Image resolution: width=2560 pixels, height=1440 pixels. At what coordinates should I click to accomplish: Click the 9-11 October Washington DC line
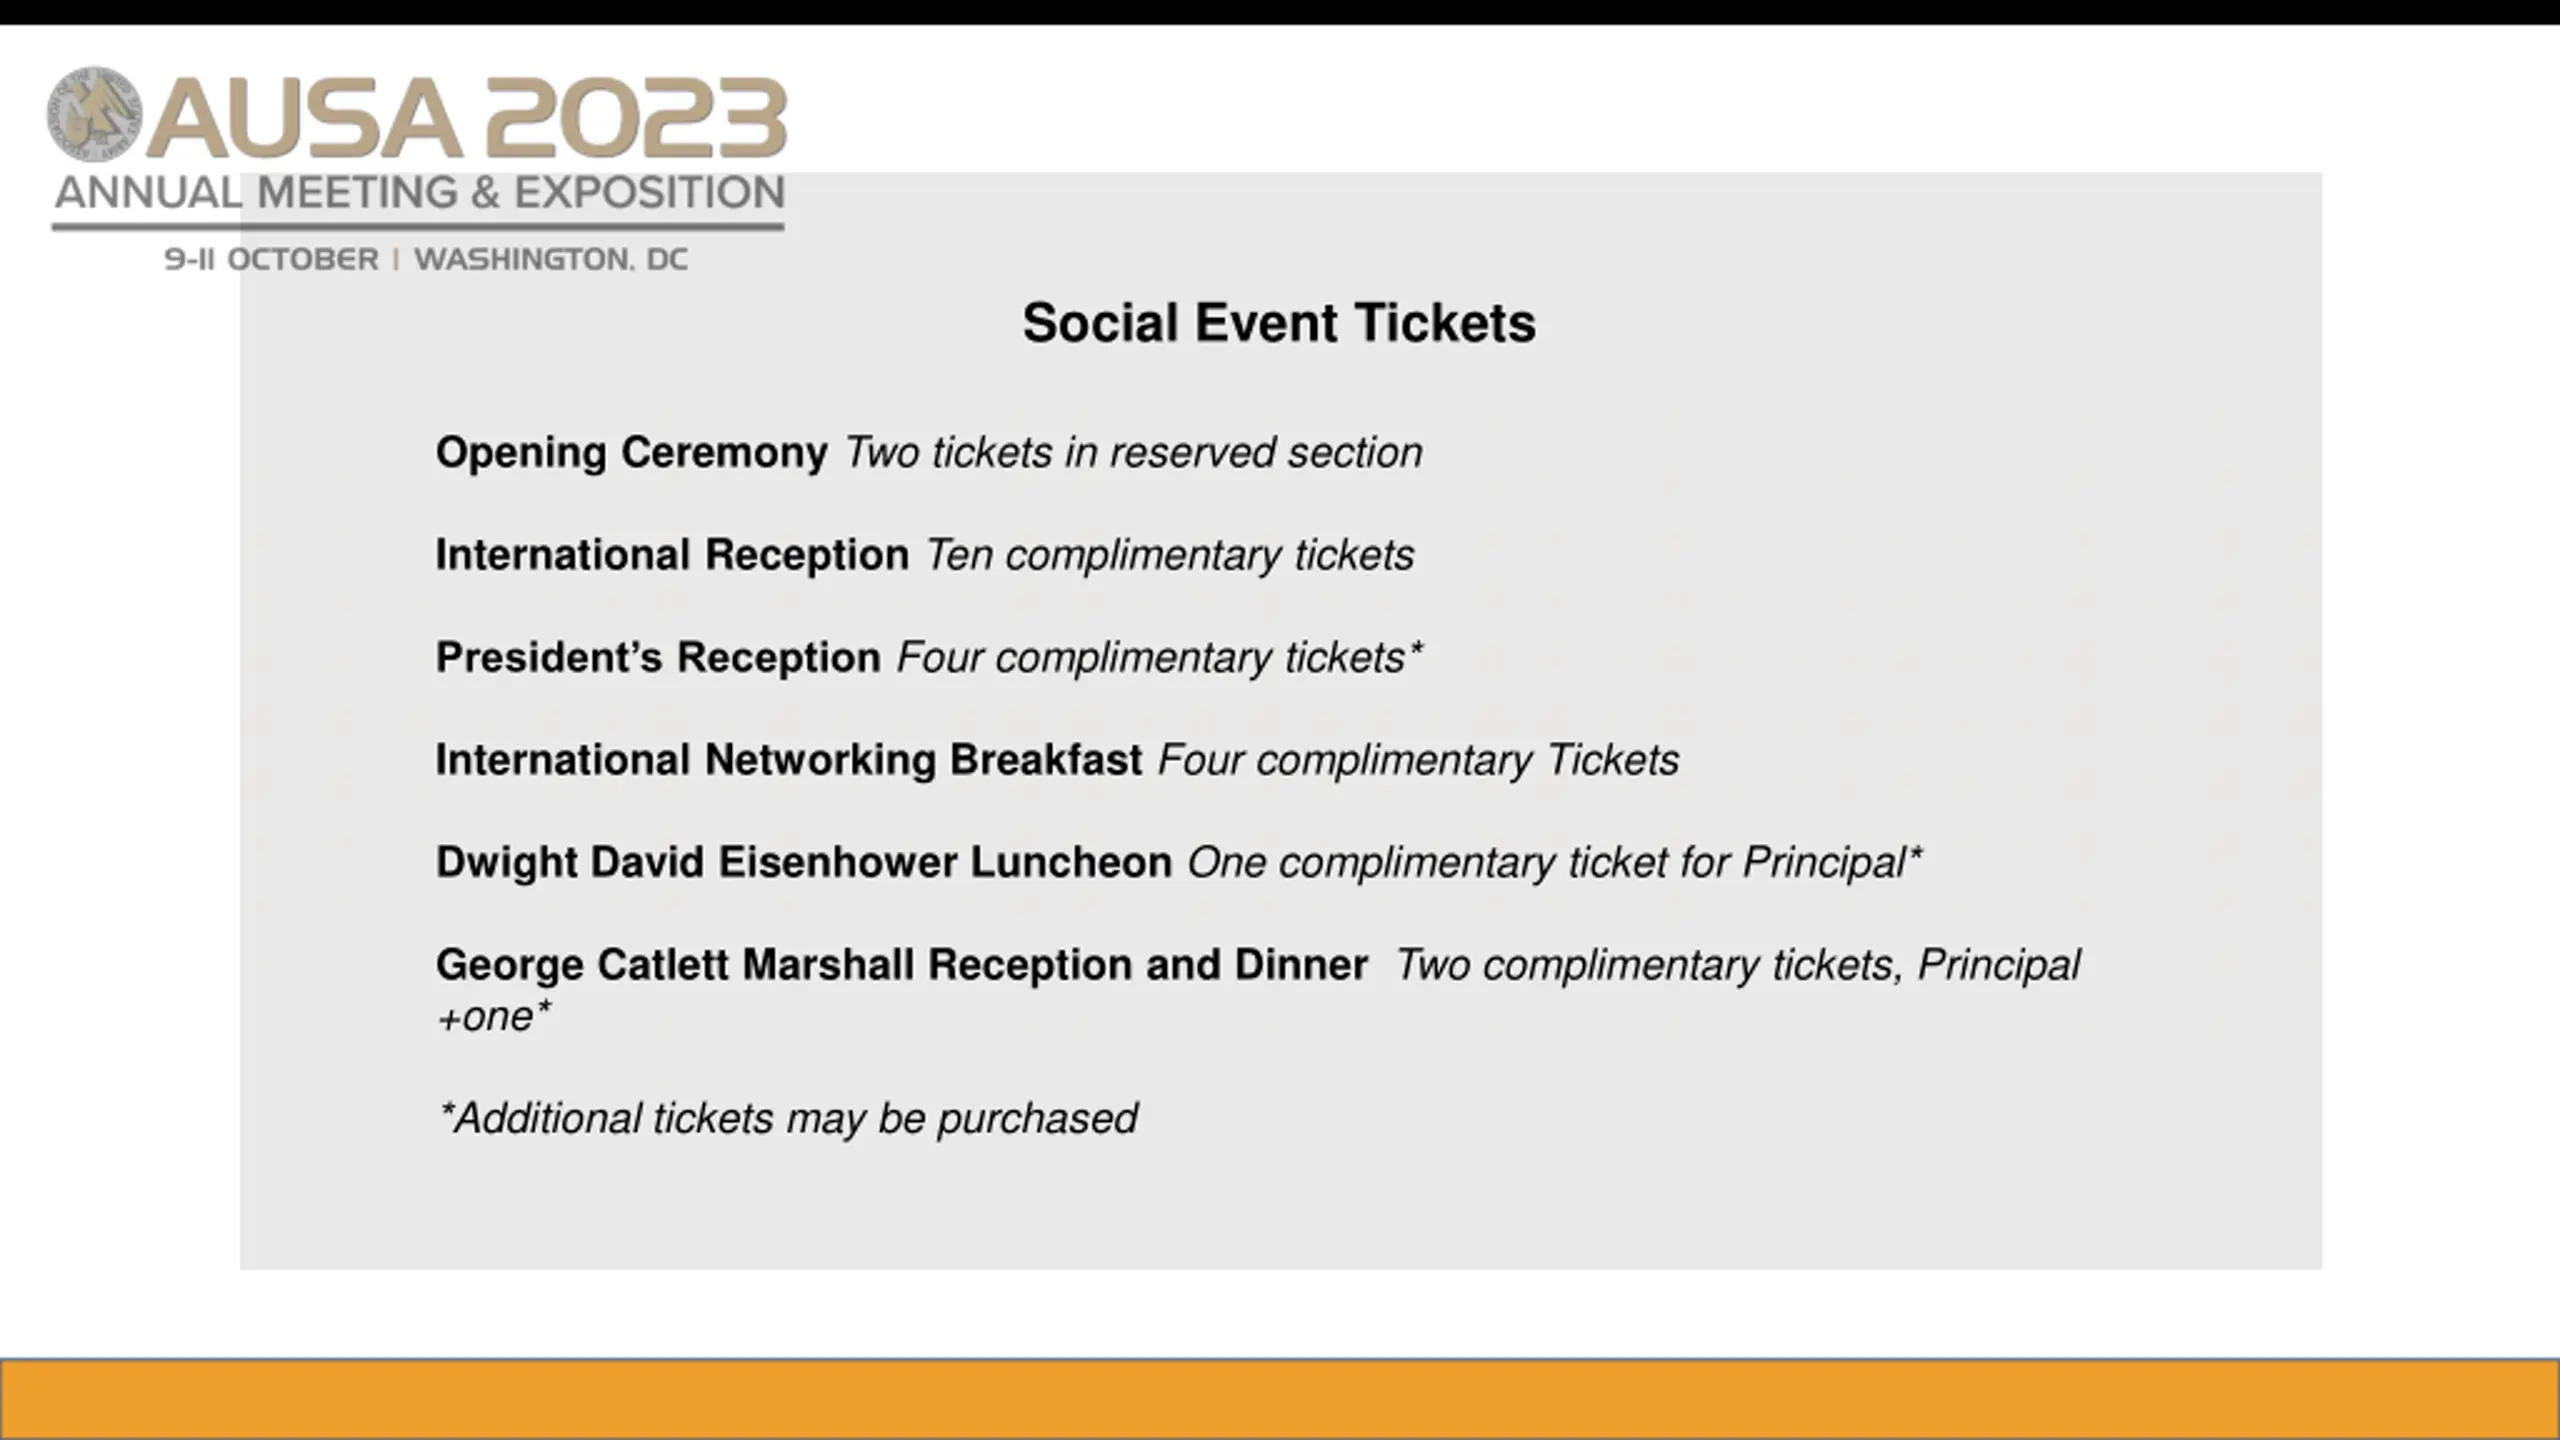pyautogui.click(x=427, y=260)
